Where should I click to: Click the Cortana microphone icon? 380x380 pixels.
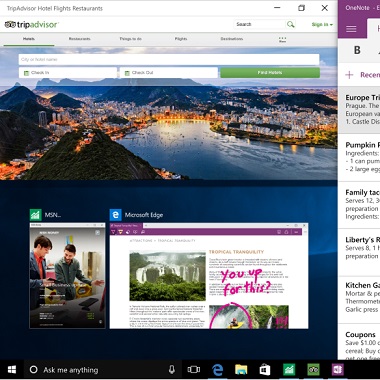[x=172, y=370]
